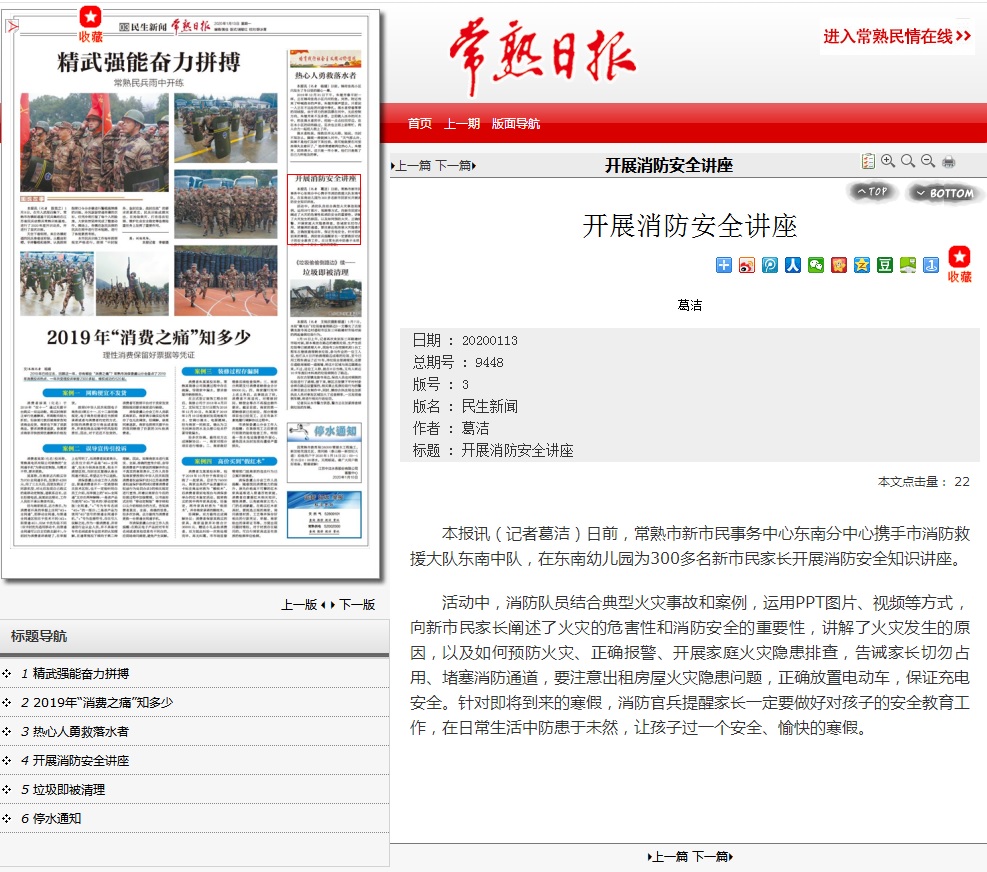987x872 pixels.
Task: Open more share options with the blue plus icon
Action: tap(724, 265)
